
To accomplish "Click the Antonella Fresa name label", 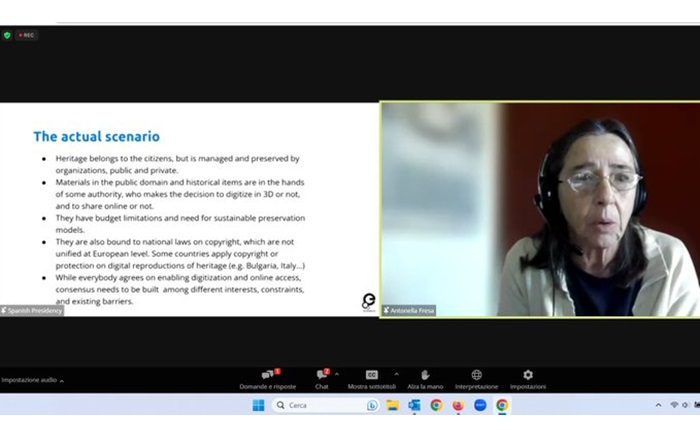I will point(409,310).
